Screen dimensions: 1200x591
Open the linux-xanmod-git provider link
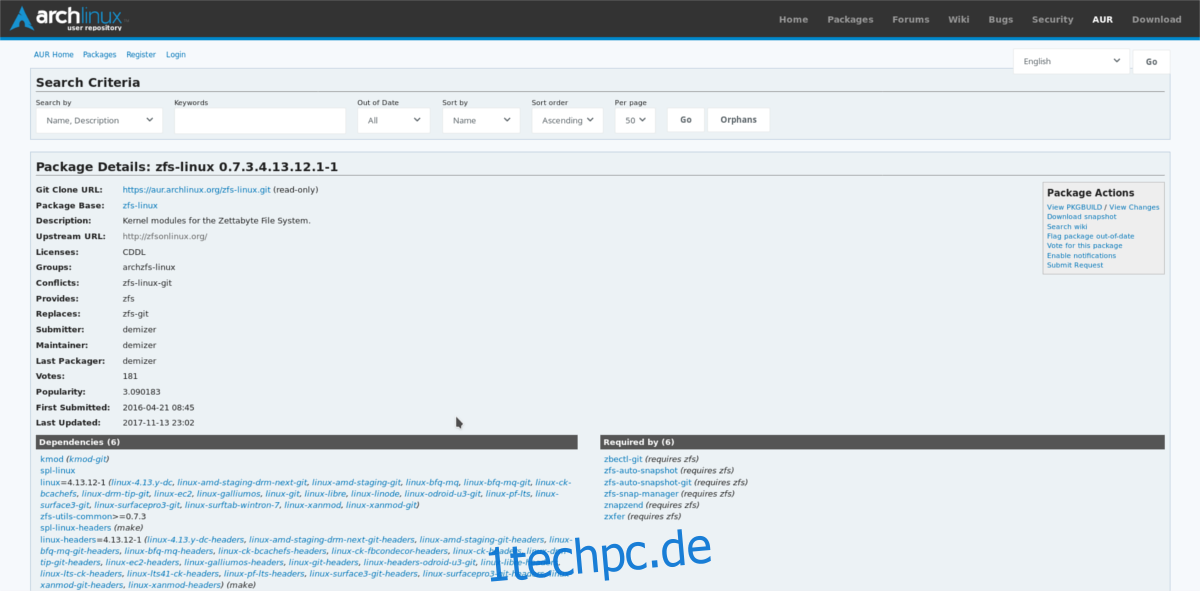pyautogui.click(x=382, y=506)
